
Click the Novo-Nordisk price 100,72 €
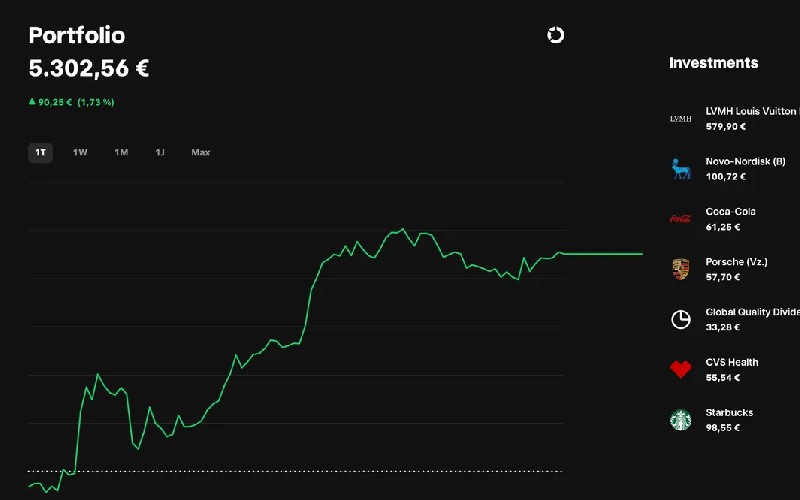(726, 177)
